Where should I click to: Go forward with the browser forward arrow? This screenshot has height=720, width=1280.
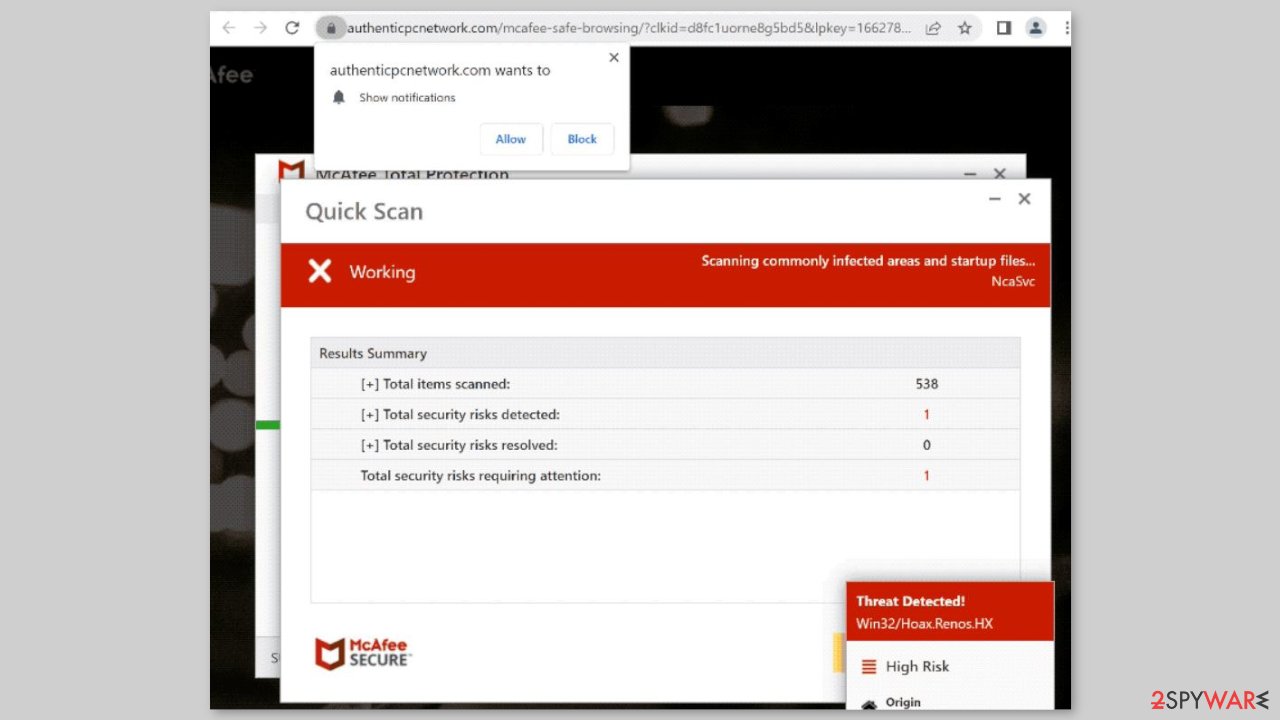coord(260,28)
